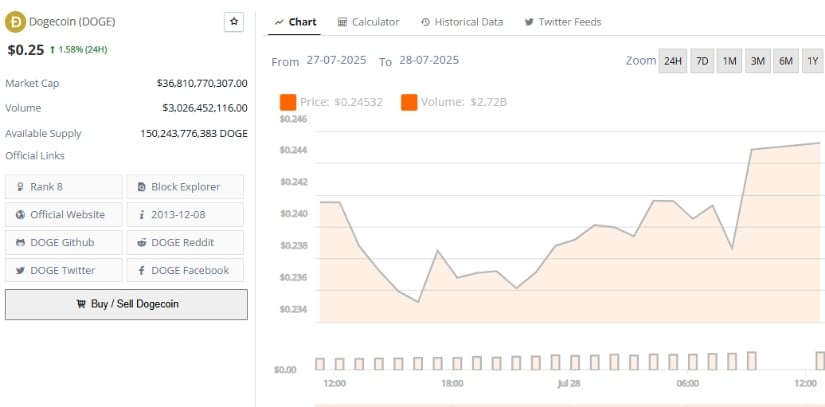Screen dimensions: 825x407
Task: Click the $0.234 y-axis label
Action: [x=293, y=309]
